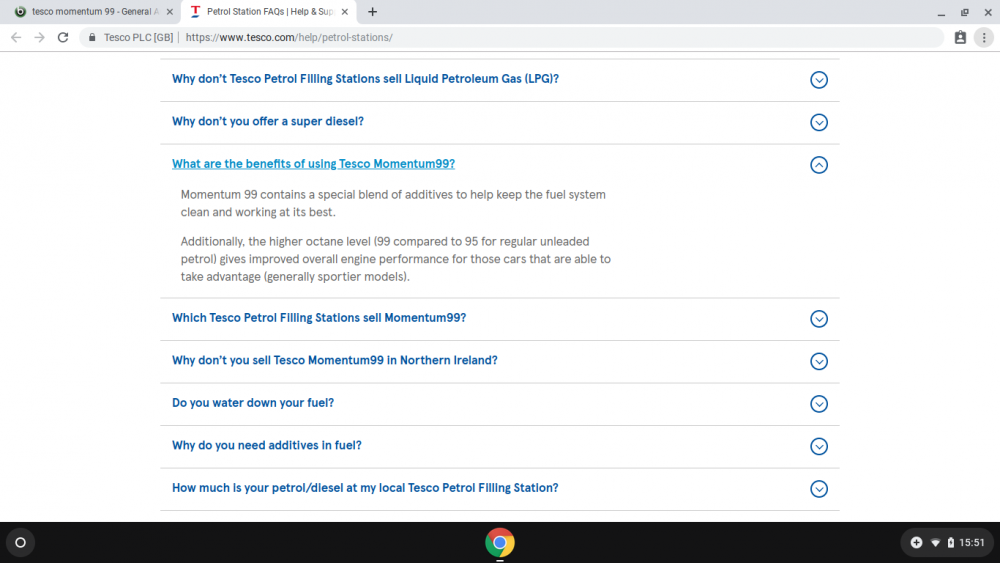
Task: Click 'Additionally, the higher octane level' paragraph
Action: (x=395, y=259)
